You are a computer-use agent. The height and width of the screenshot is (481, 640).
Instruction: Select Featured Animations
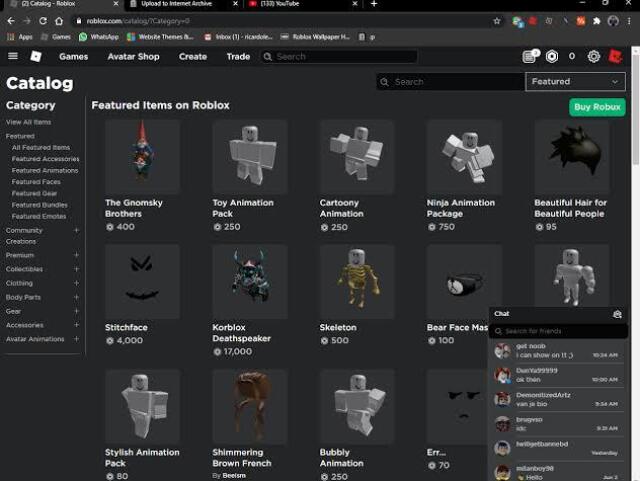tap(45, 170)
